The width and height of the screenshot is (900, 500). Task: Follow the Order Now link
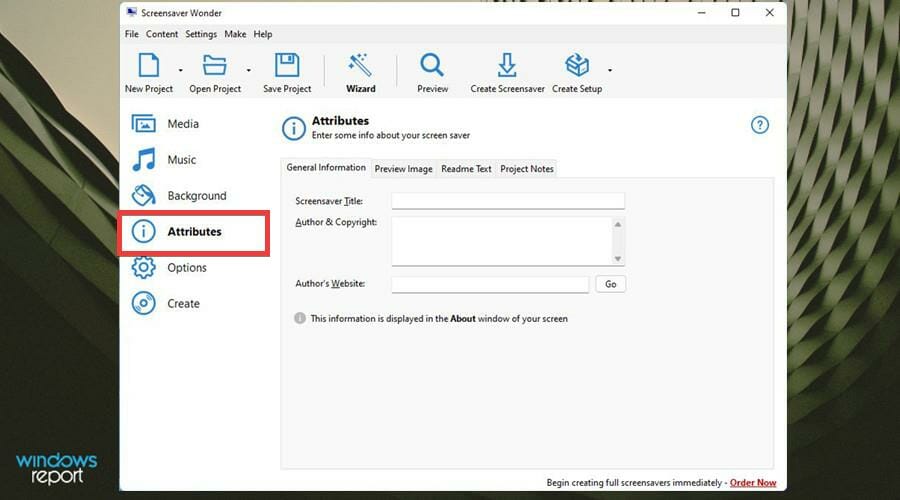pyautogui.click(x=753, y=483)
